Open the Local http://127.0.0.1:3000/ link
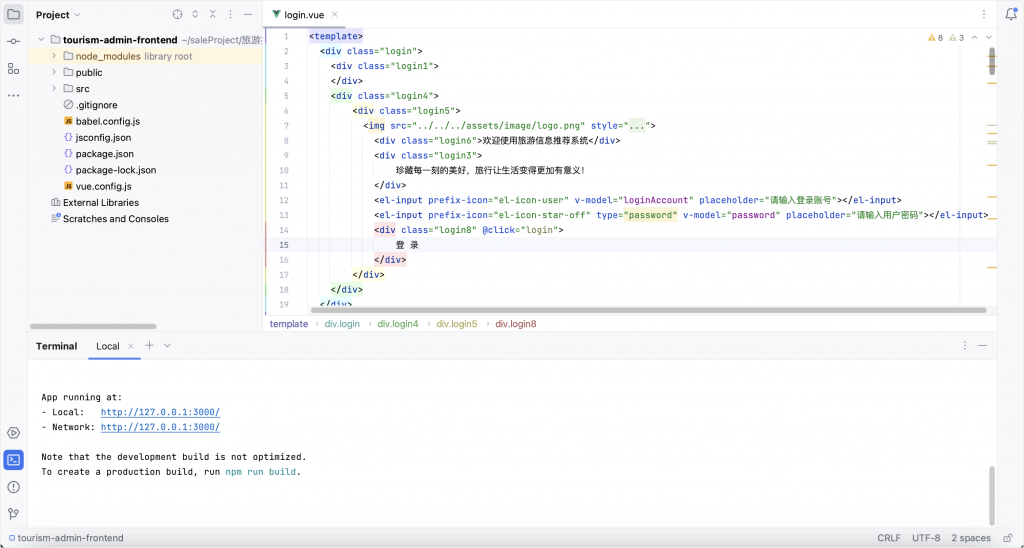Screen dimensions: 1024x548 tap(160, 412)
